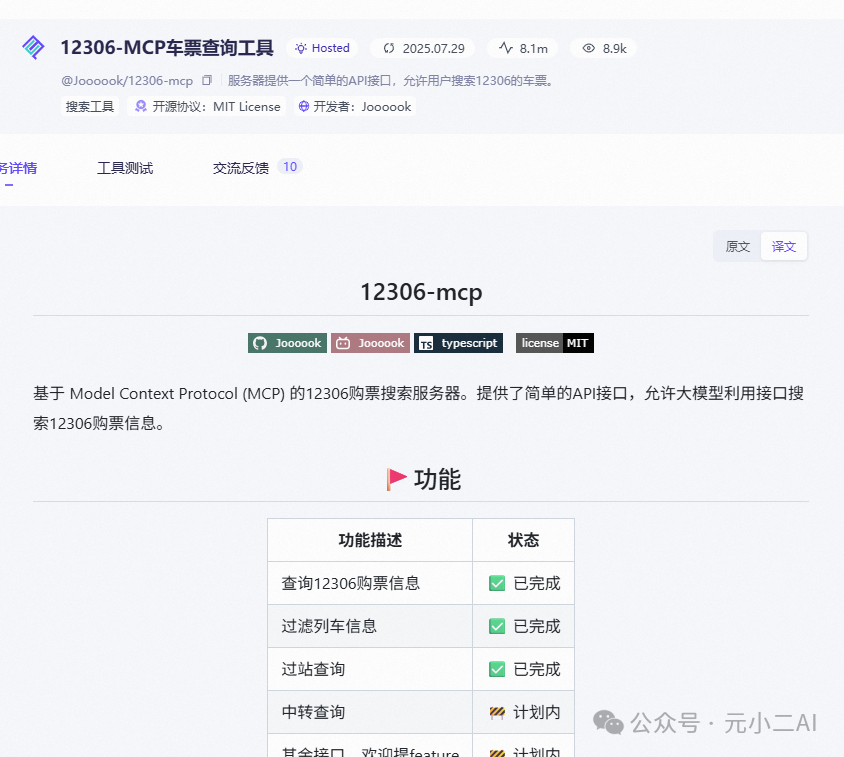The width and height of the screenshot is (844, 757).
Task: Click the license MIT badge
Action: 554,343
